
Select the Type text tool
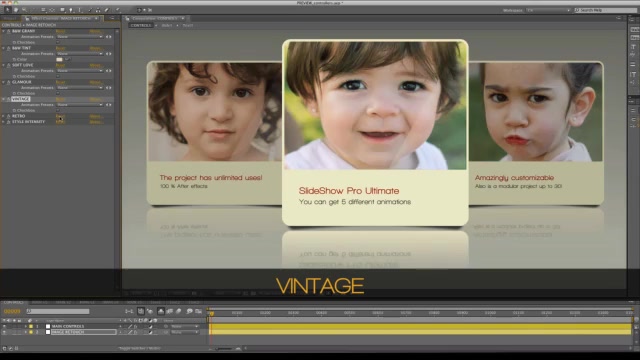tap(80, 10)
